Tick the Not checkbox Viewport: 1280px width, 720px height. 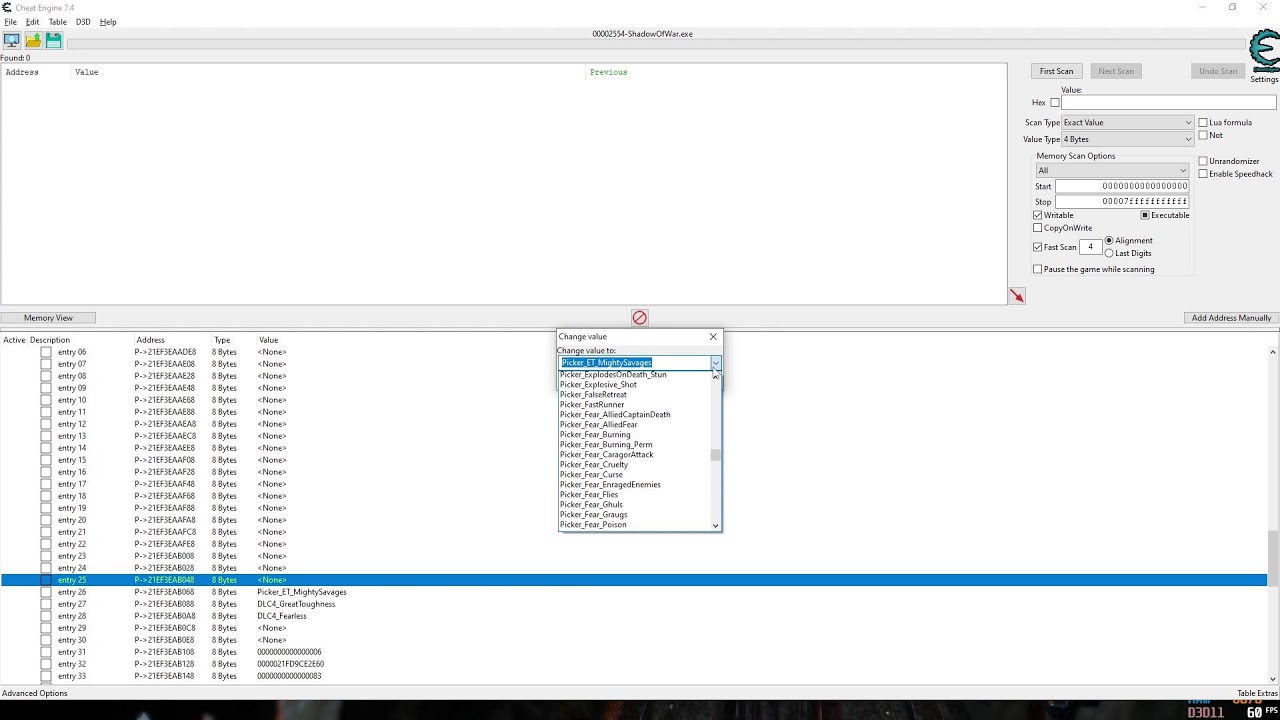(1203, 135)
